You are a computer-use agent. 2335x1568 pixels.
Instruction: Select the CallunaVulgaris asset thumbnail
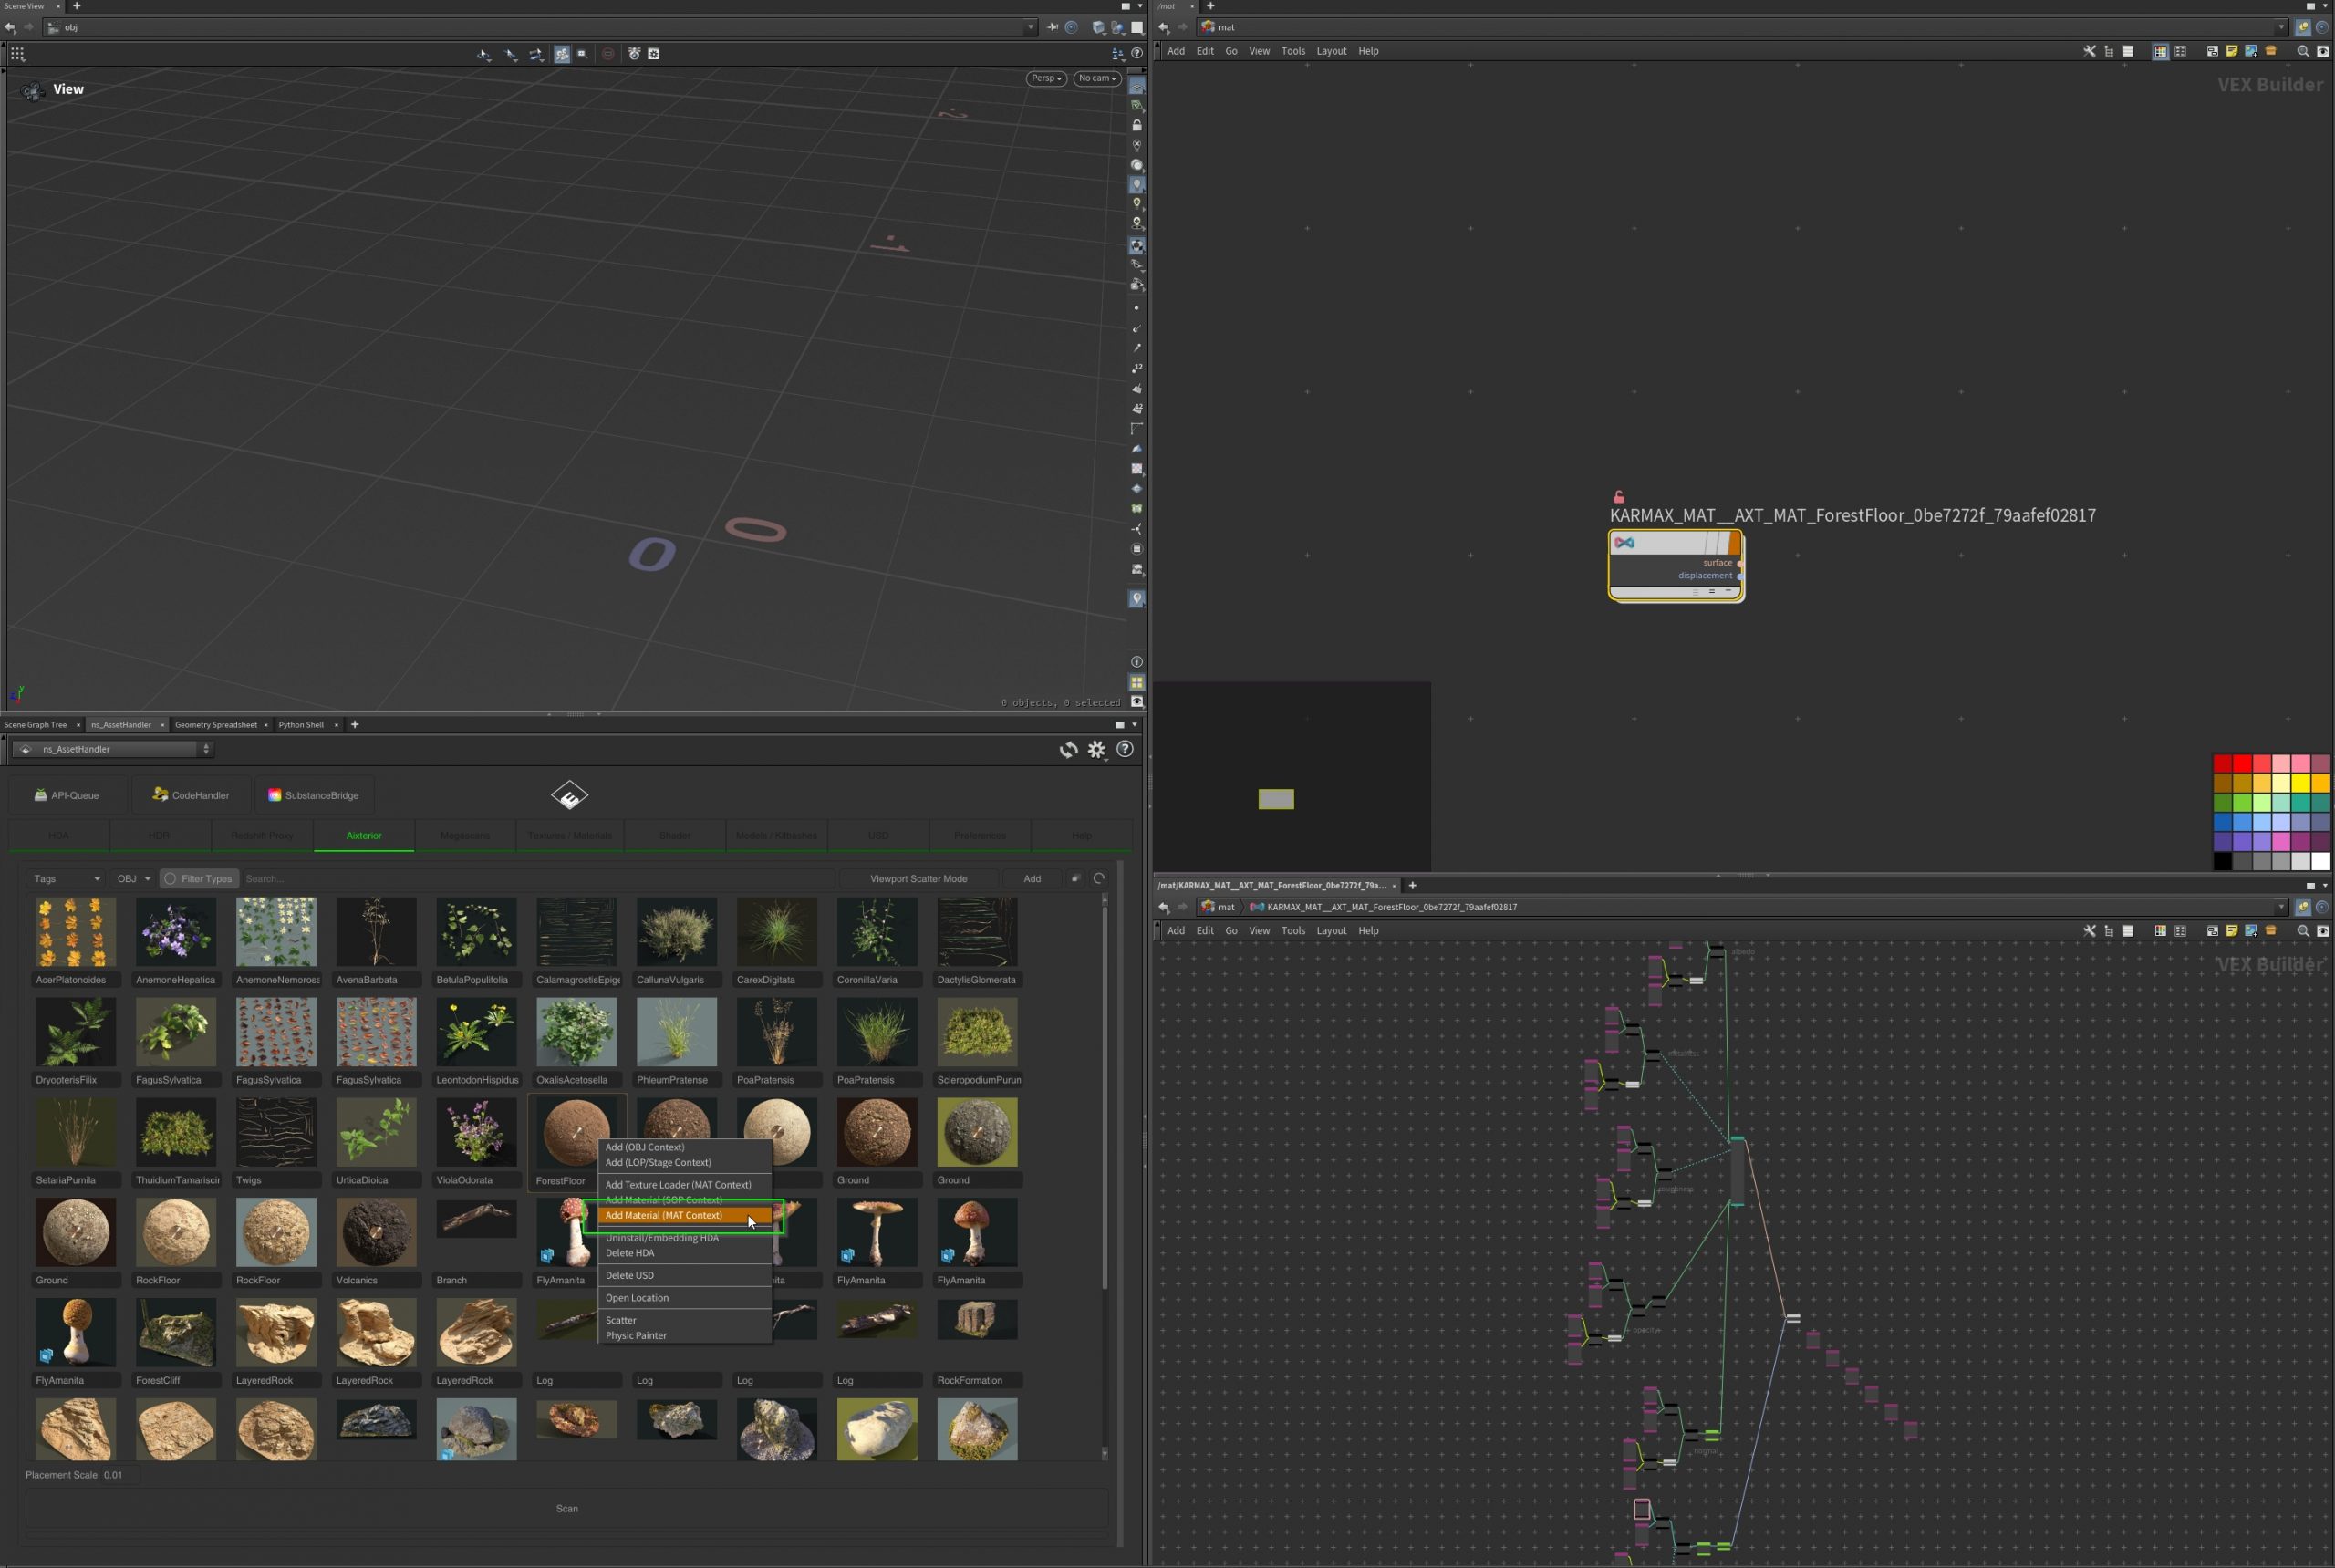point(677,932)
